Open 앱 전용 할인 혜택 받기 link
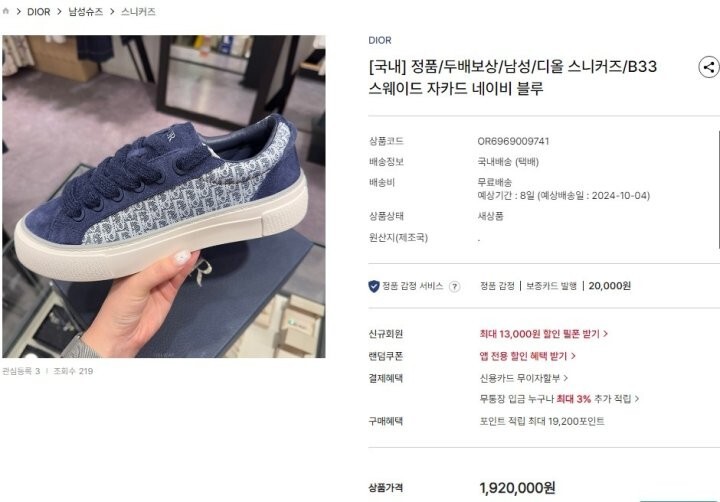The image size is (720, 502). click(528, 356)
